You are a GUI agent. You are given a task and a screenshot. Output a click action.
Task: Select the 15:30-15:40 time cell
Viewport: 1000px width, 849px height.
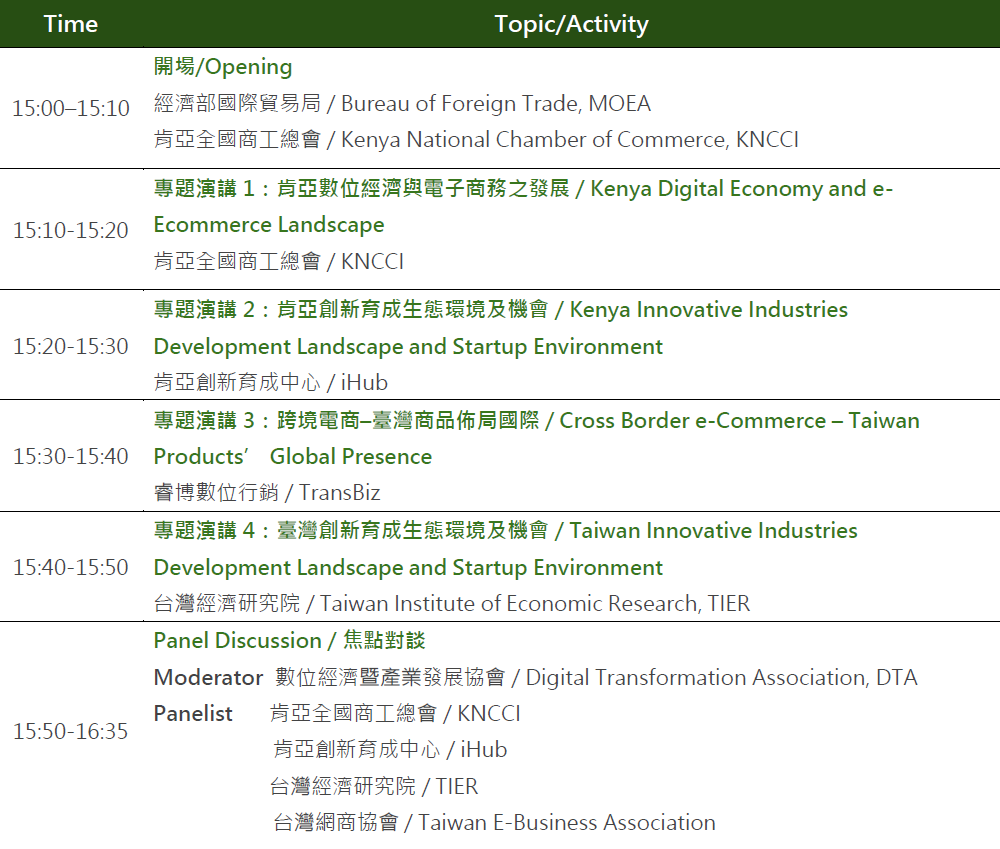point(71,456)
